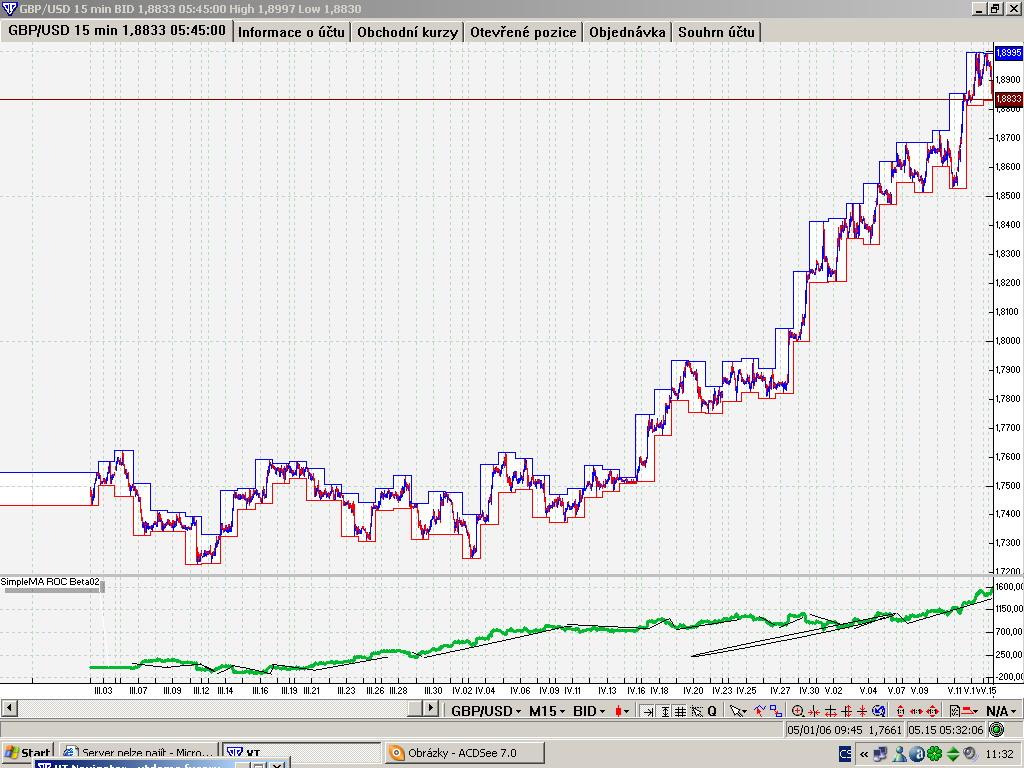Click the 1,8995 high price label
Screen dimensions: 1024x768
point(1008,52)
